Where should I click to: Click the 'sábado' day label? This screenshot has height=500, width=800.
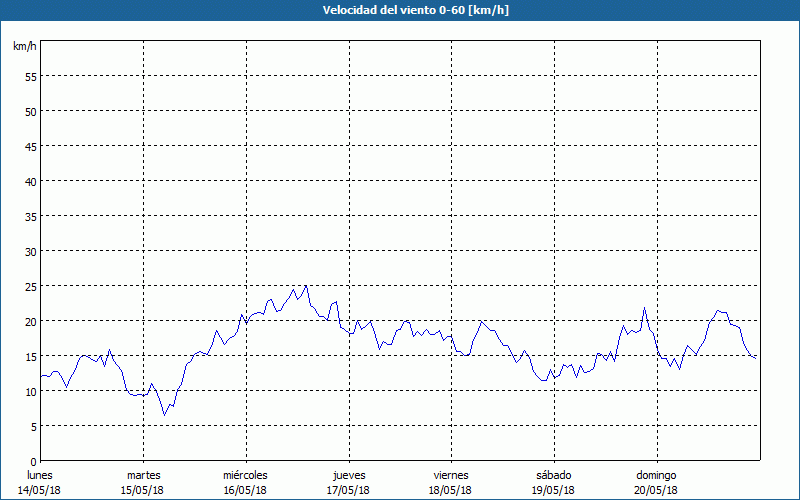[554, 475]
